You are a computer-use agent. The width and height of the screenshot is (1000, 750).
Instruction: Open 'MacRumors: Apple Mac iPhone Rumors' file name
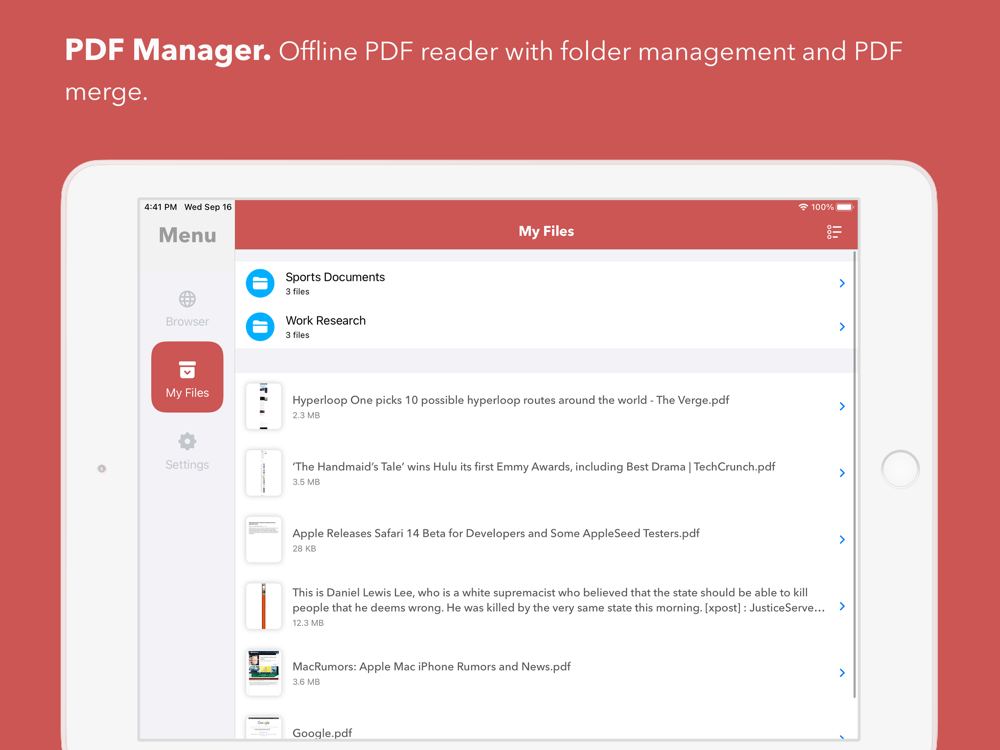(x=431, y=666)
